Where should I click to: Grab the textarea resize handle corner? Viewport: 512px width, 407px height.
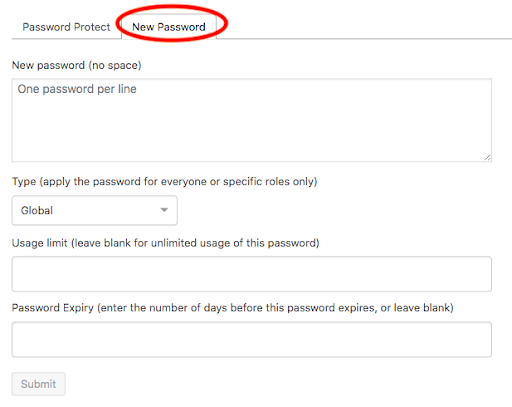[487, 158]
